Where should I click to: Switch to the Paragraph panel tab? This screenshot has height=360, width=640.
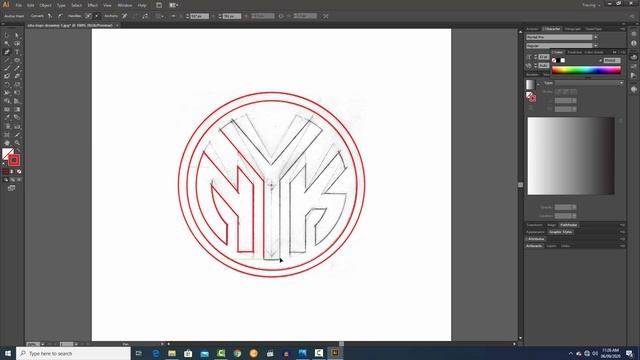pyautogui.click(x=572, y=29)
